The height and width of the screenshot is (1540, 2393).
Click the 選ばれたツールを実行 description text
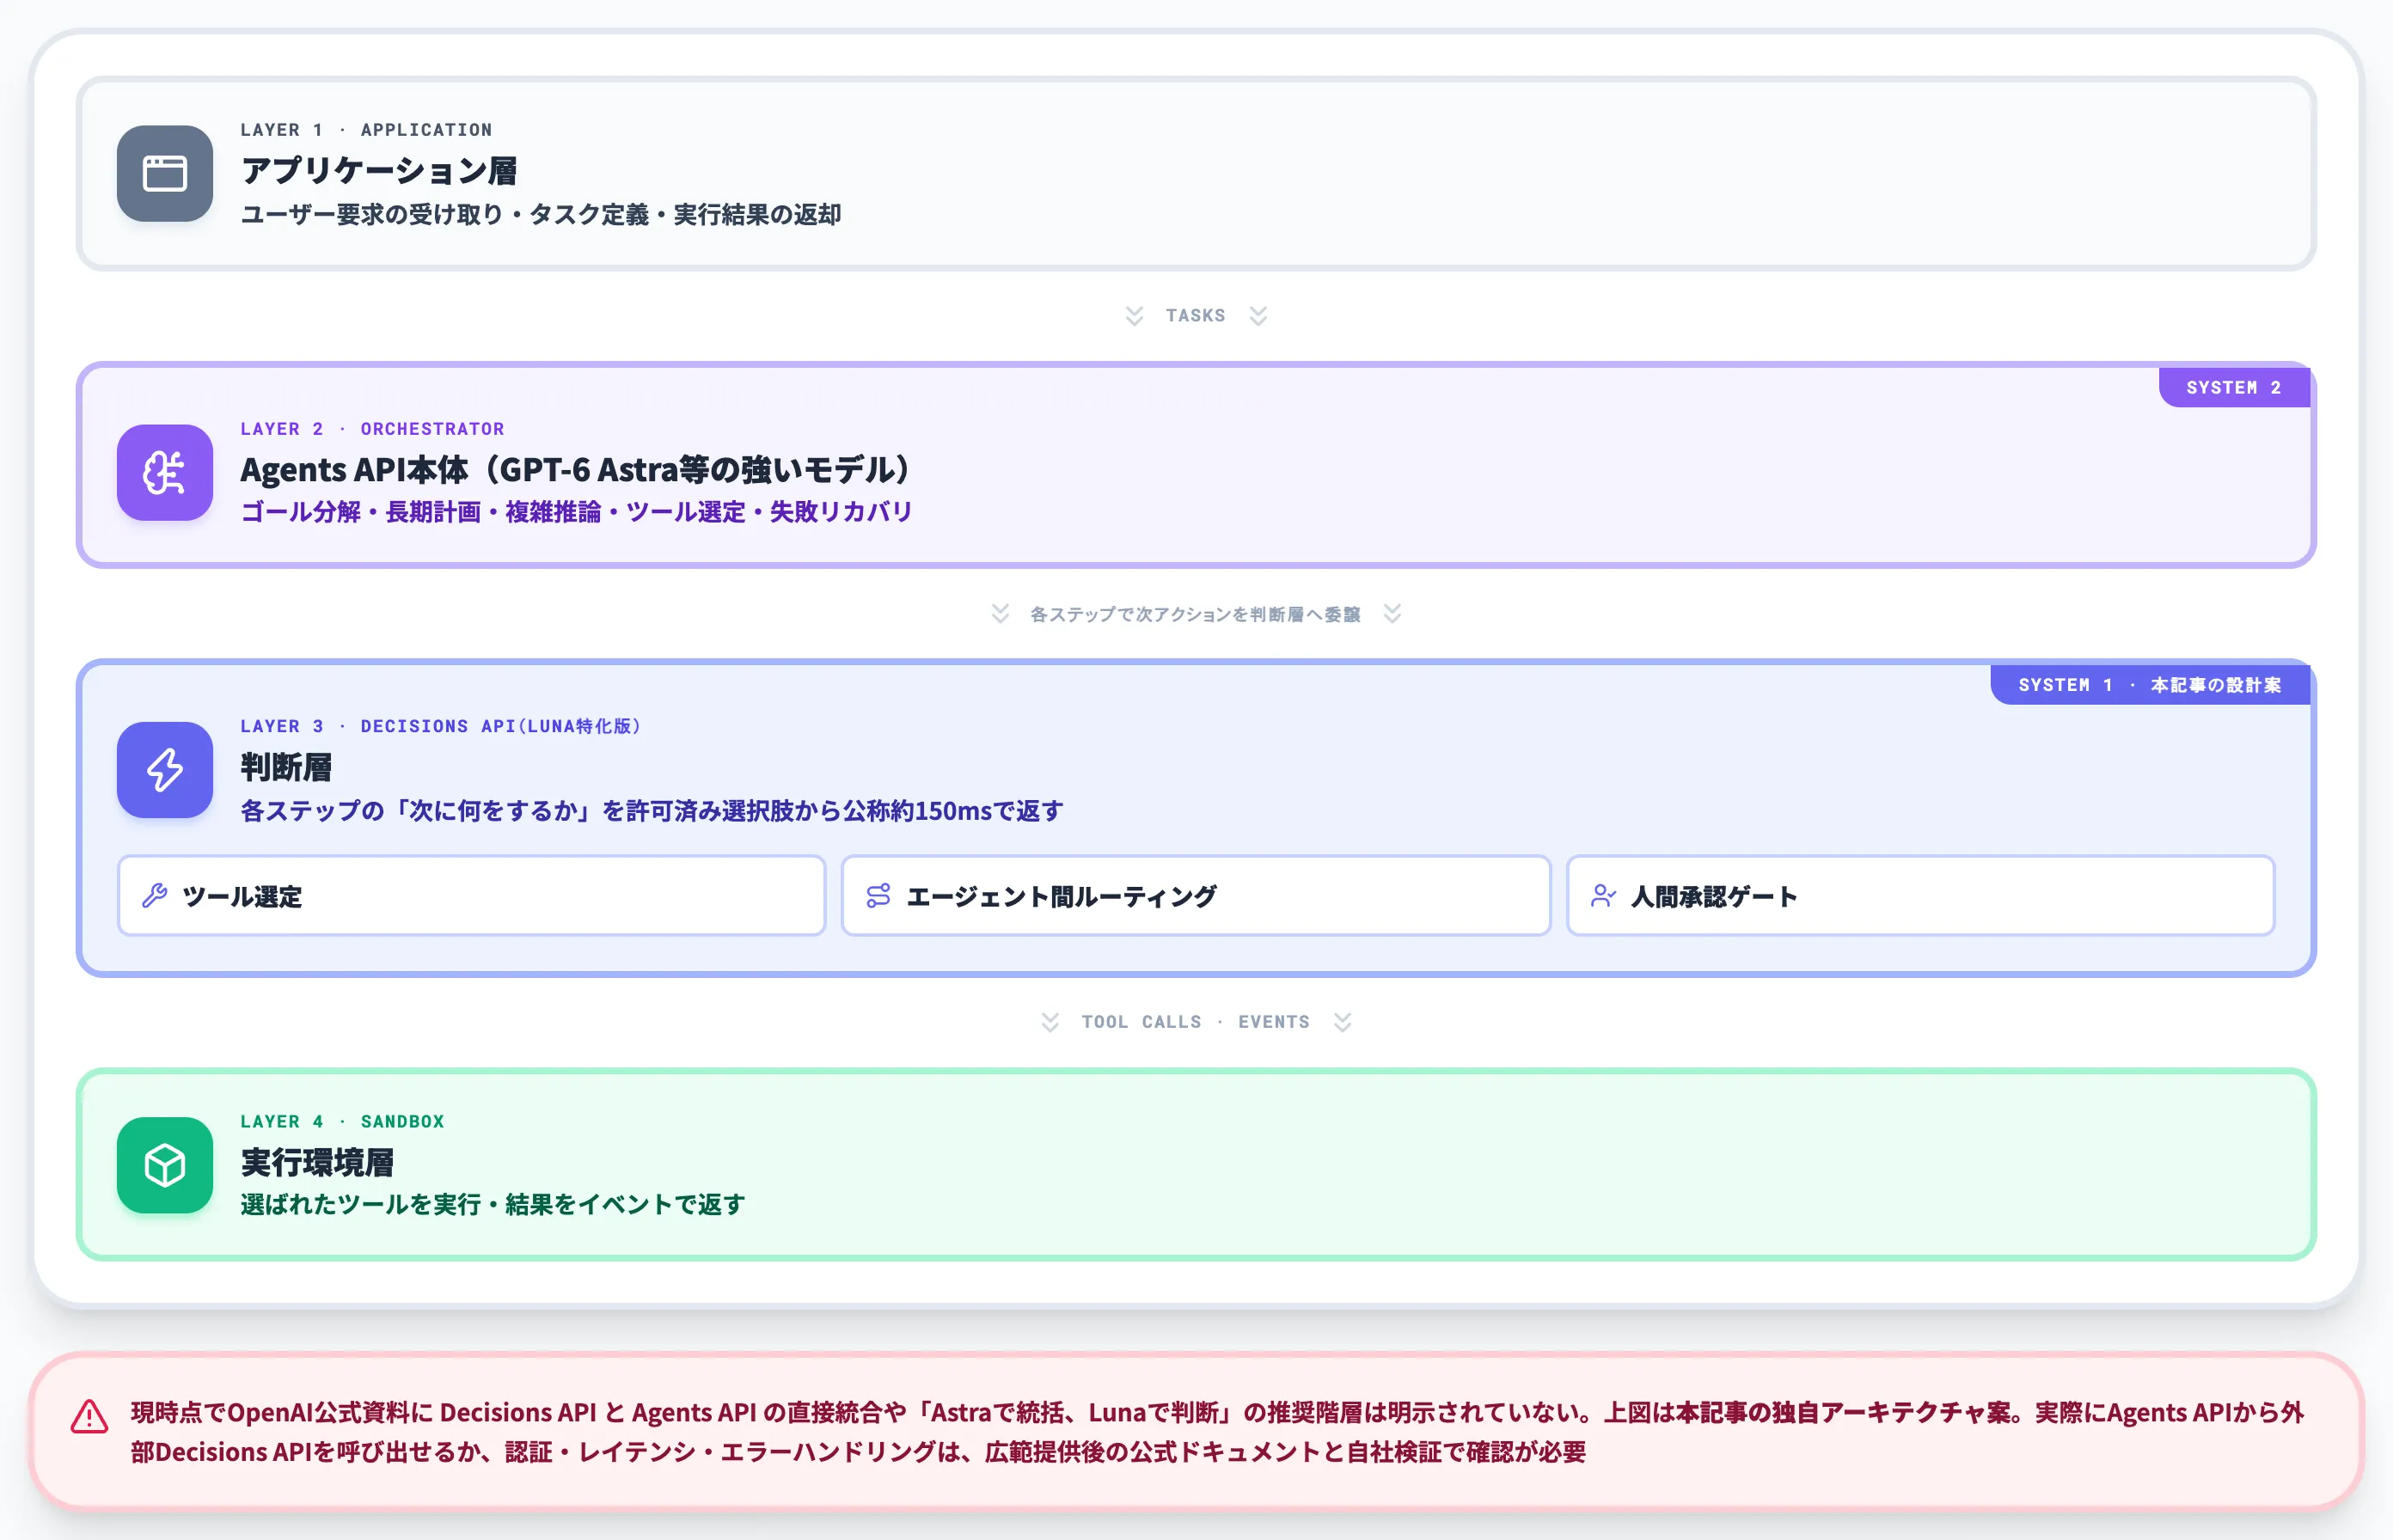493,1205
